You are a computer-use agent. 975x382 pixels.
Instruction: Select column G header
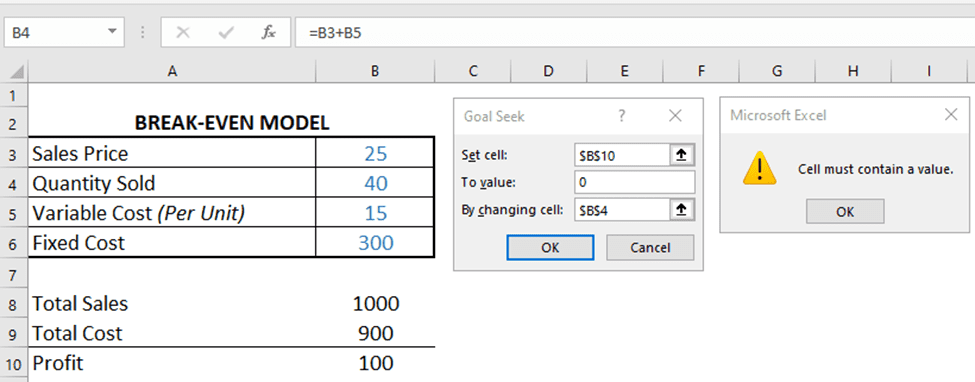point(777,72)
